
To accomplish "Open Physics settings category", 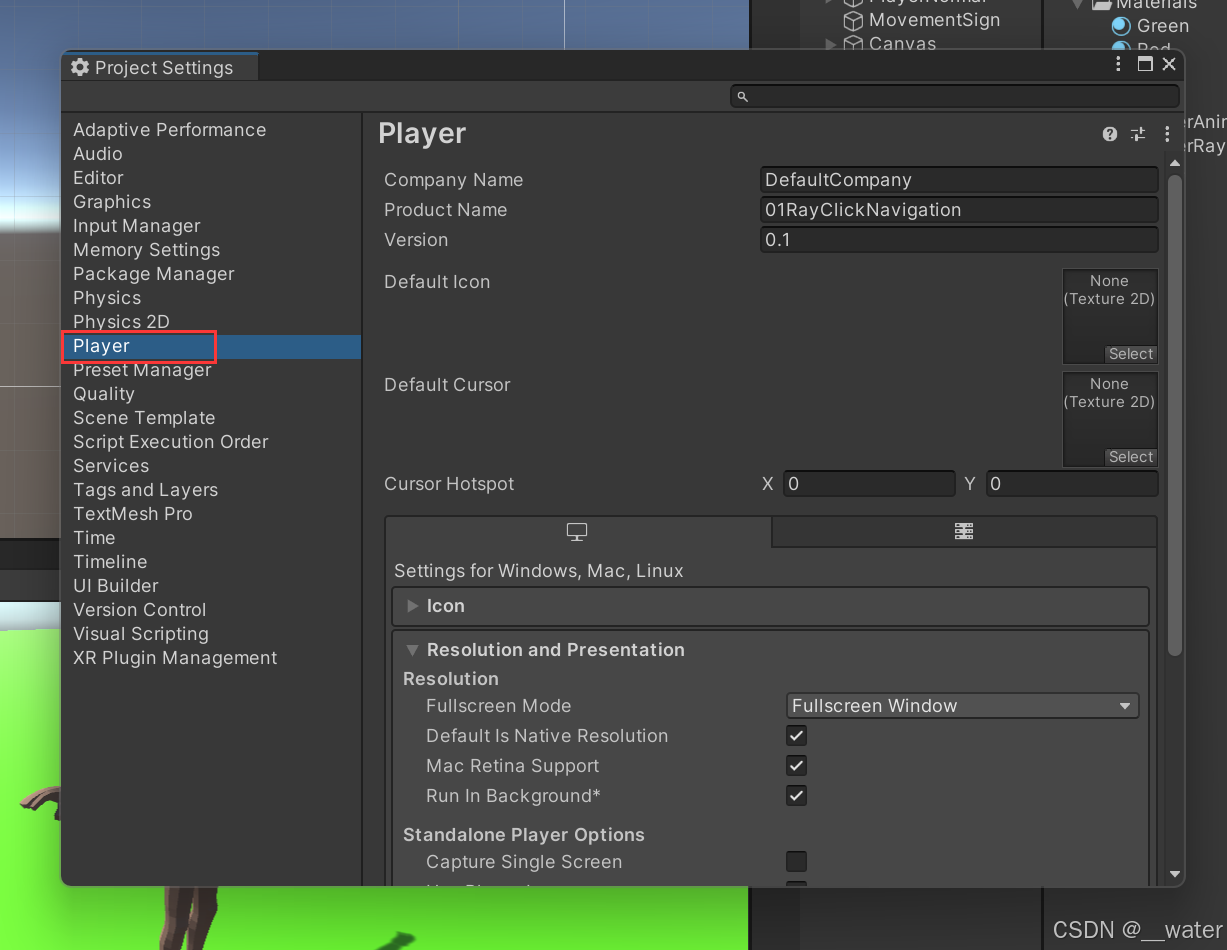I will click(107, 298).
